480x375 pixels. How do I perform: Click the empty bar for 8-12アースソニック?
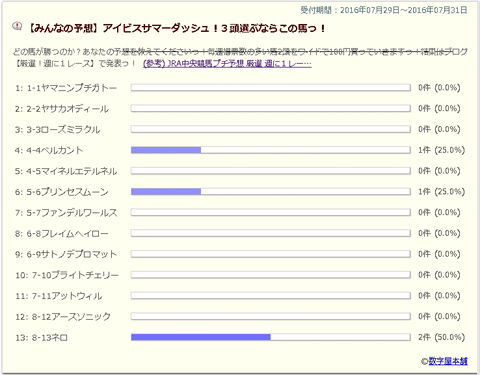(270, 316)
